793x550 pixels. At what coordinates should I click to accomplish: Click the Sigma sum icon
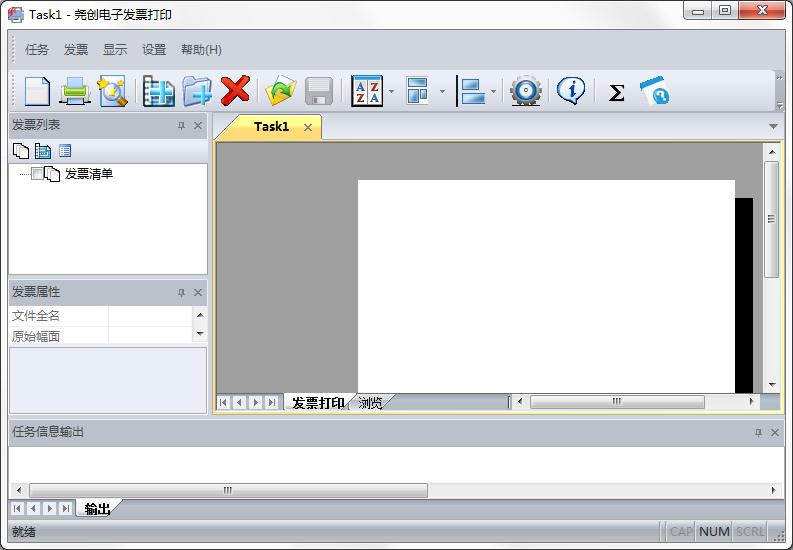pyautogui.click(x=616, y=93)
